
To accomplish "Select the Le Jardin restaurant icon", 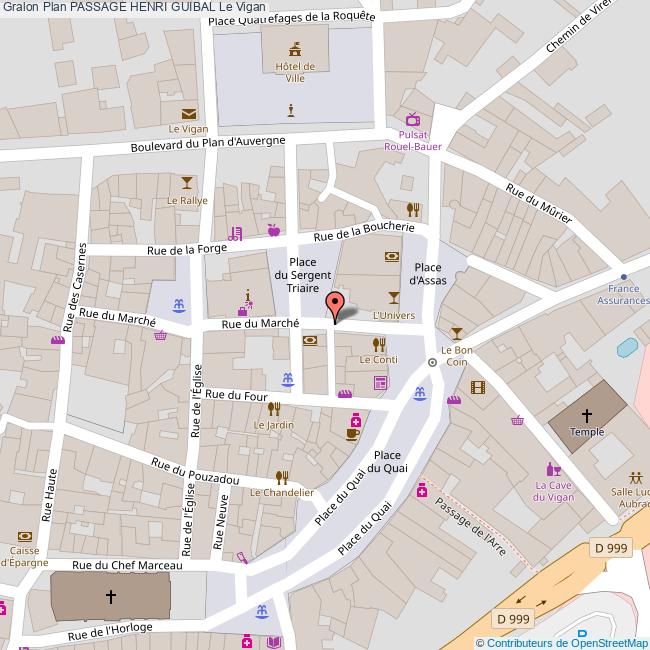I will (x=273, y=408).
